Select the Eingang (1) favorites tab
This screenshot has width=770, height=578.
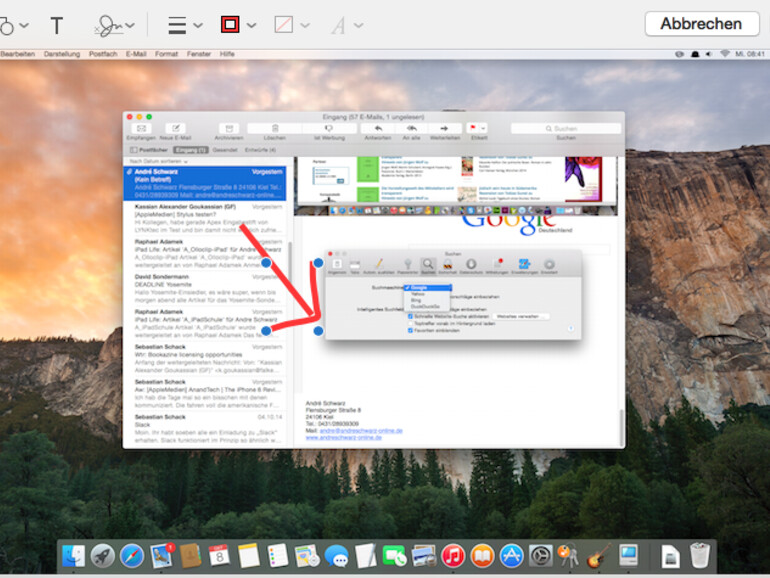tap(191, 150)
